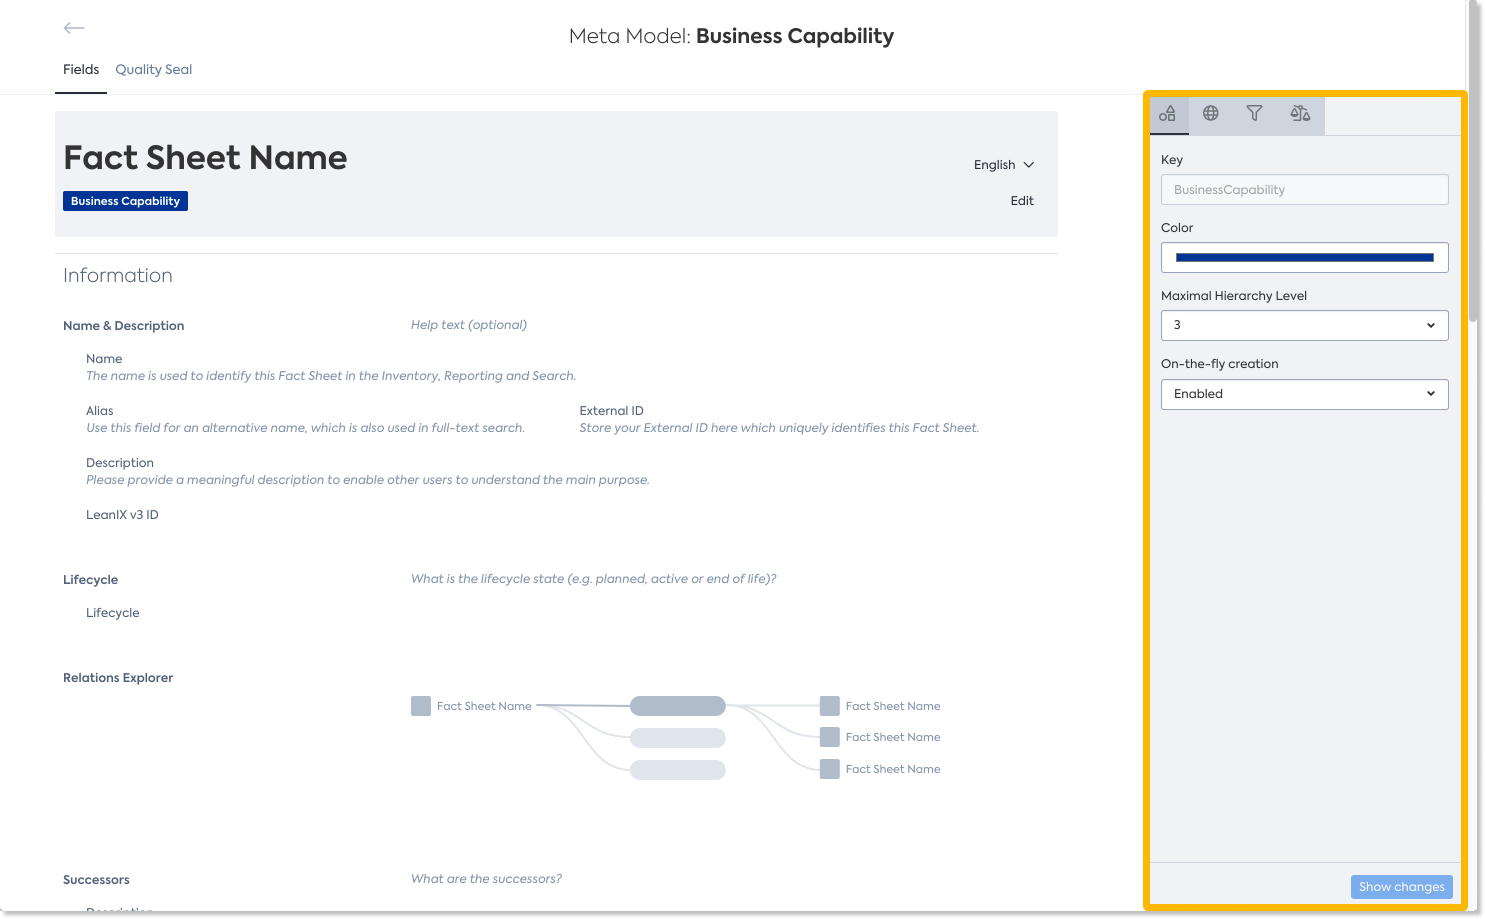Click the Business Capability badge
This screenshot has width=1485, height=919.
click(125, 201)
